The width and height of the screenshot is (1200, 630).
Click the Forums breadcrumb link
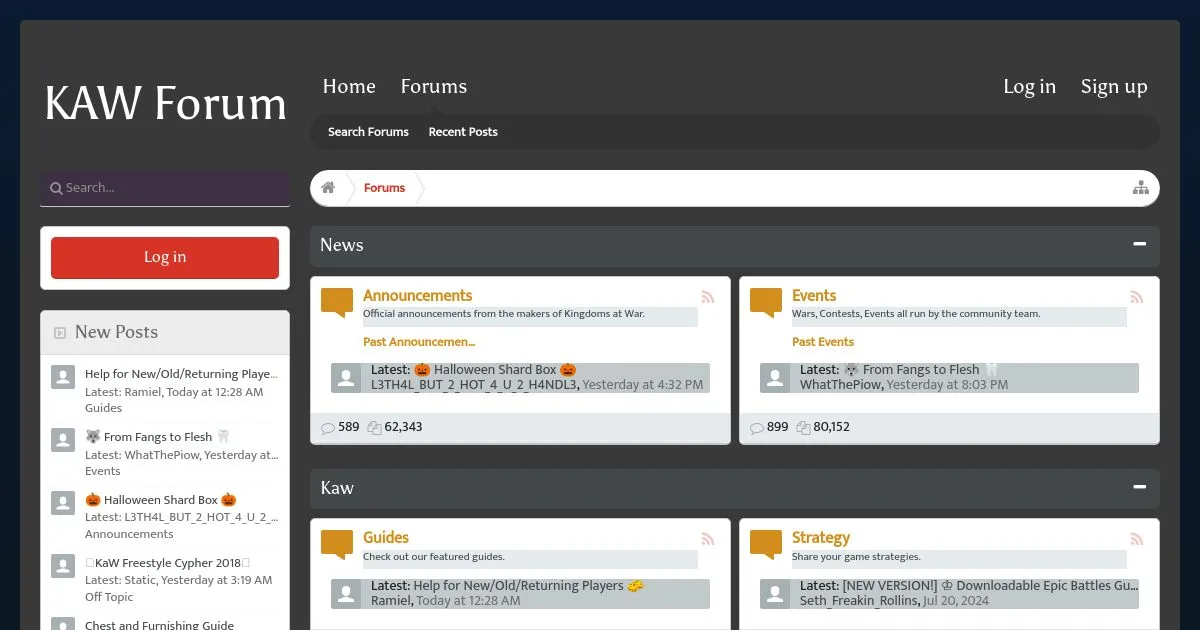(384, 188)
